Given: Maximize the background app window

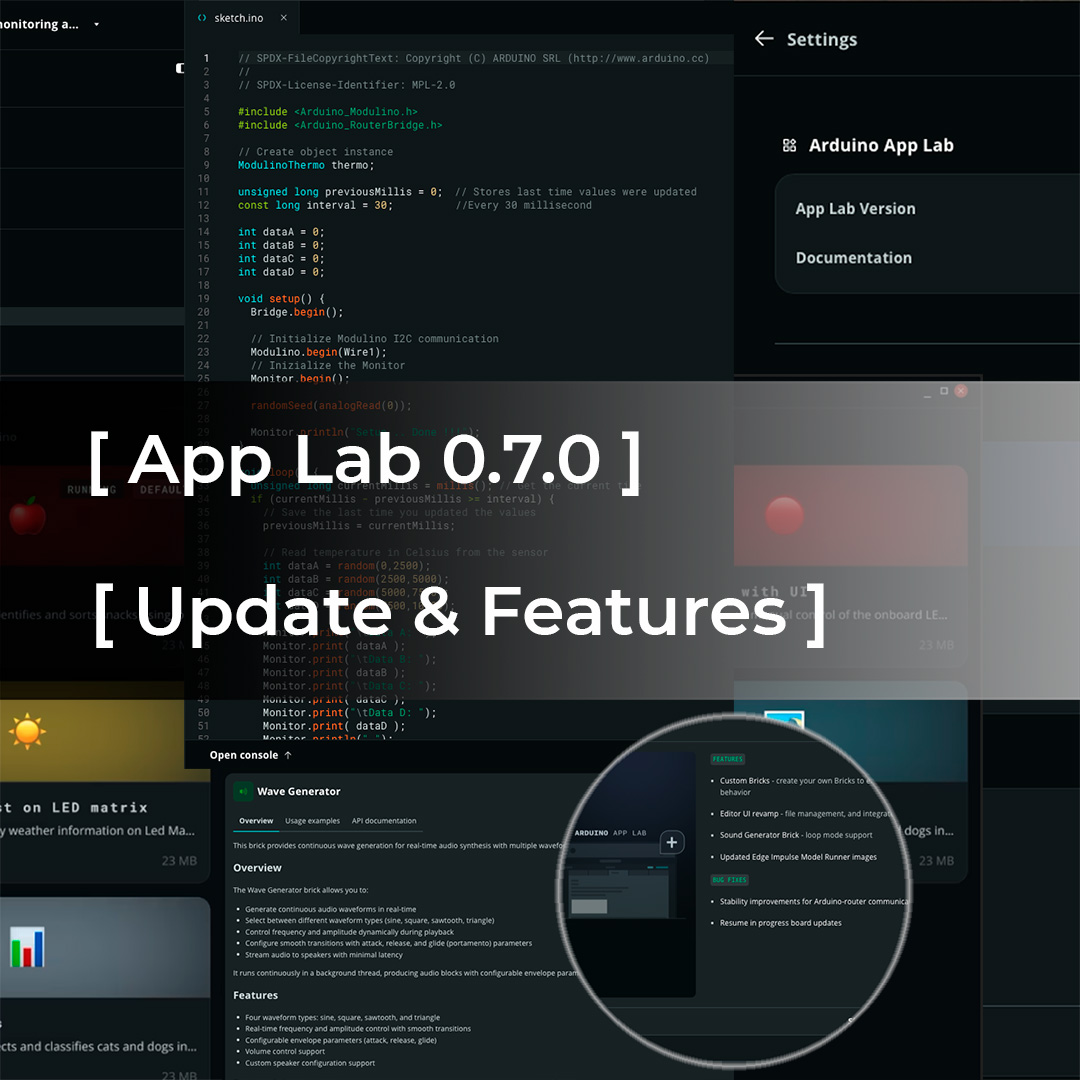Looking at the screenshot, I should 944,391.
